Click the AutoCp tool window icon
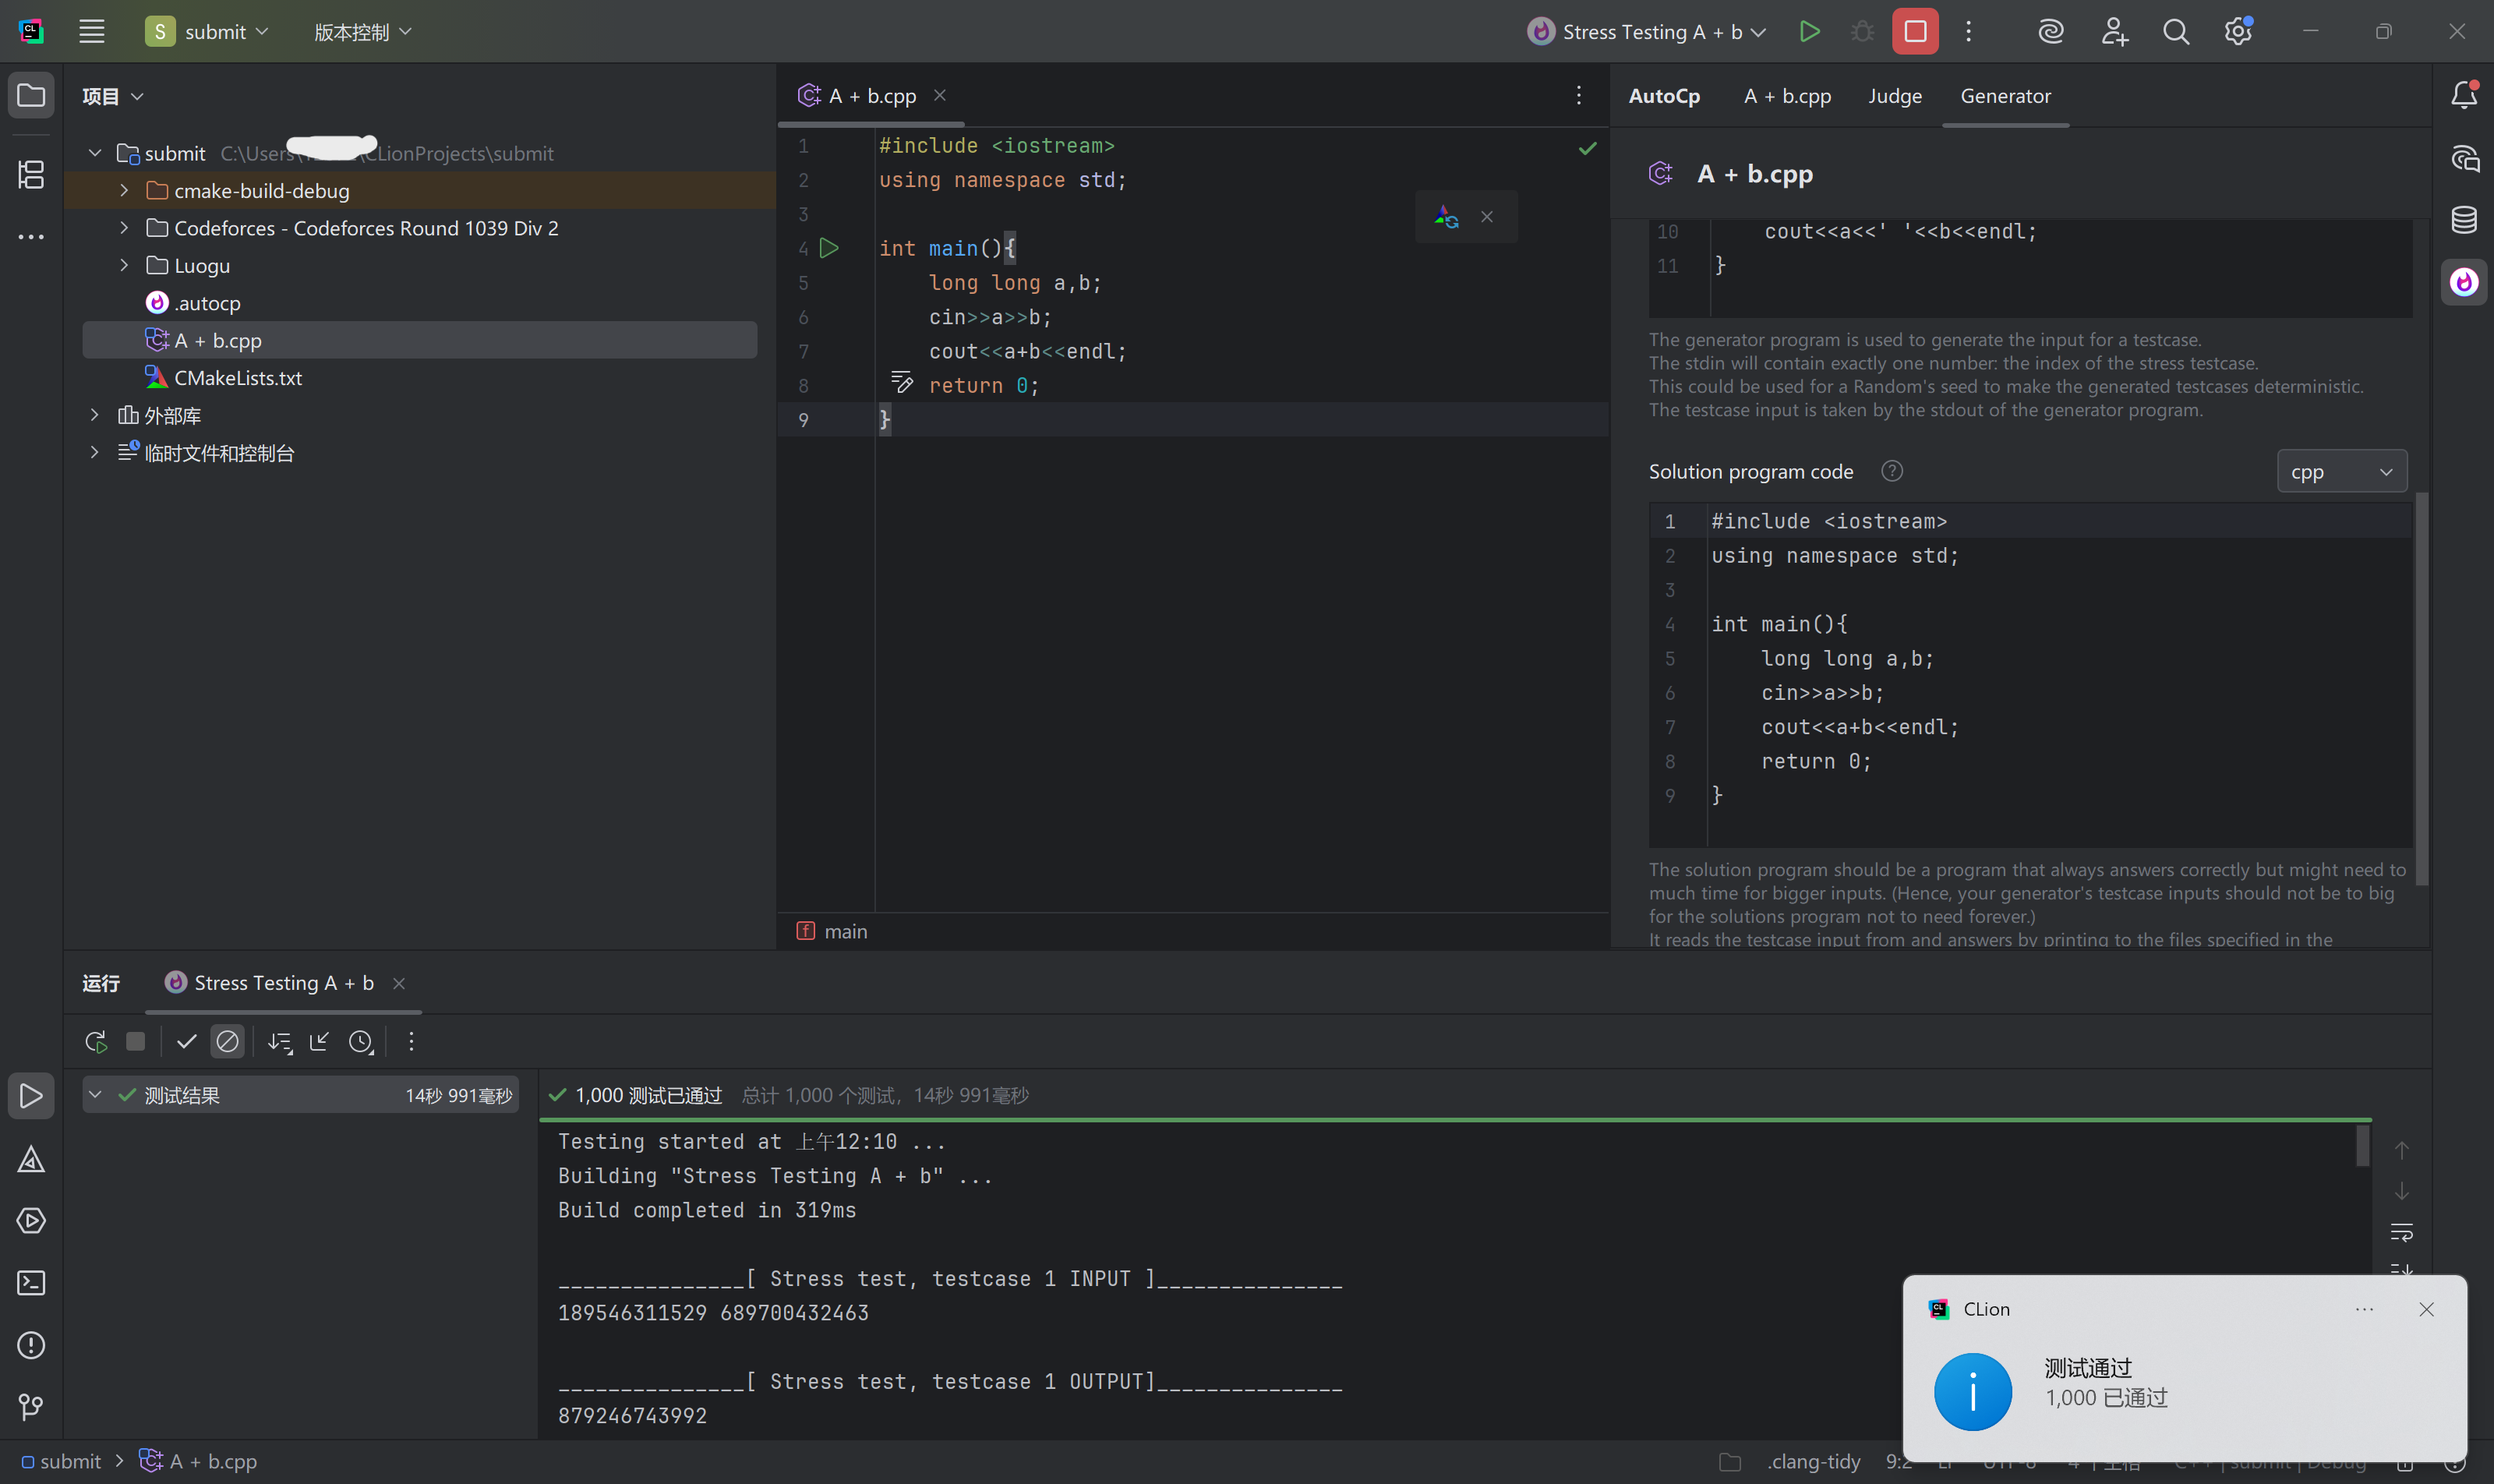Image resolution: width=2494 pixels, height=1484 pixels. coord(2463,282)
